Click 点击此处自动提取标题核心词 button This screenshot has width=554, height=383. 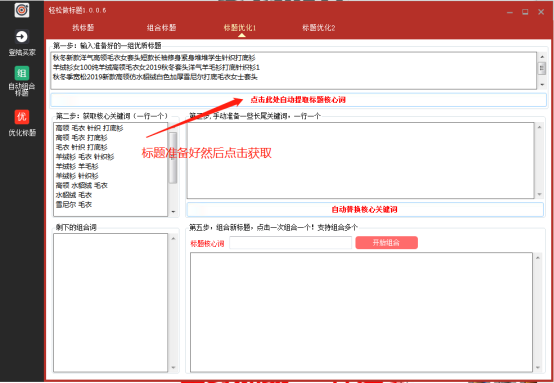(298, 100)
